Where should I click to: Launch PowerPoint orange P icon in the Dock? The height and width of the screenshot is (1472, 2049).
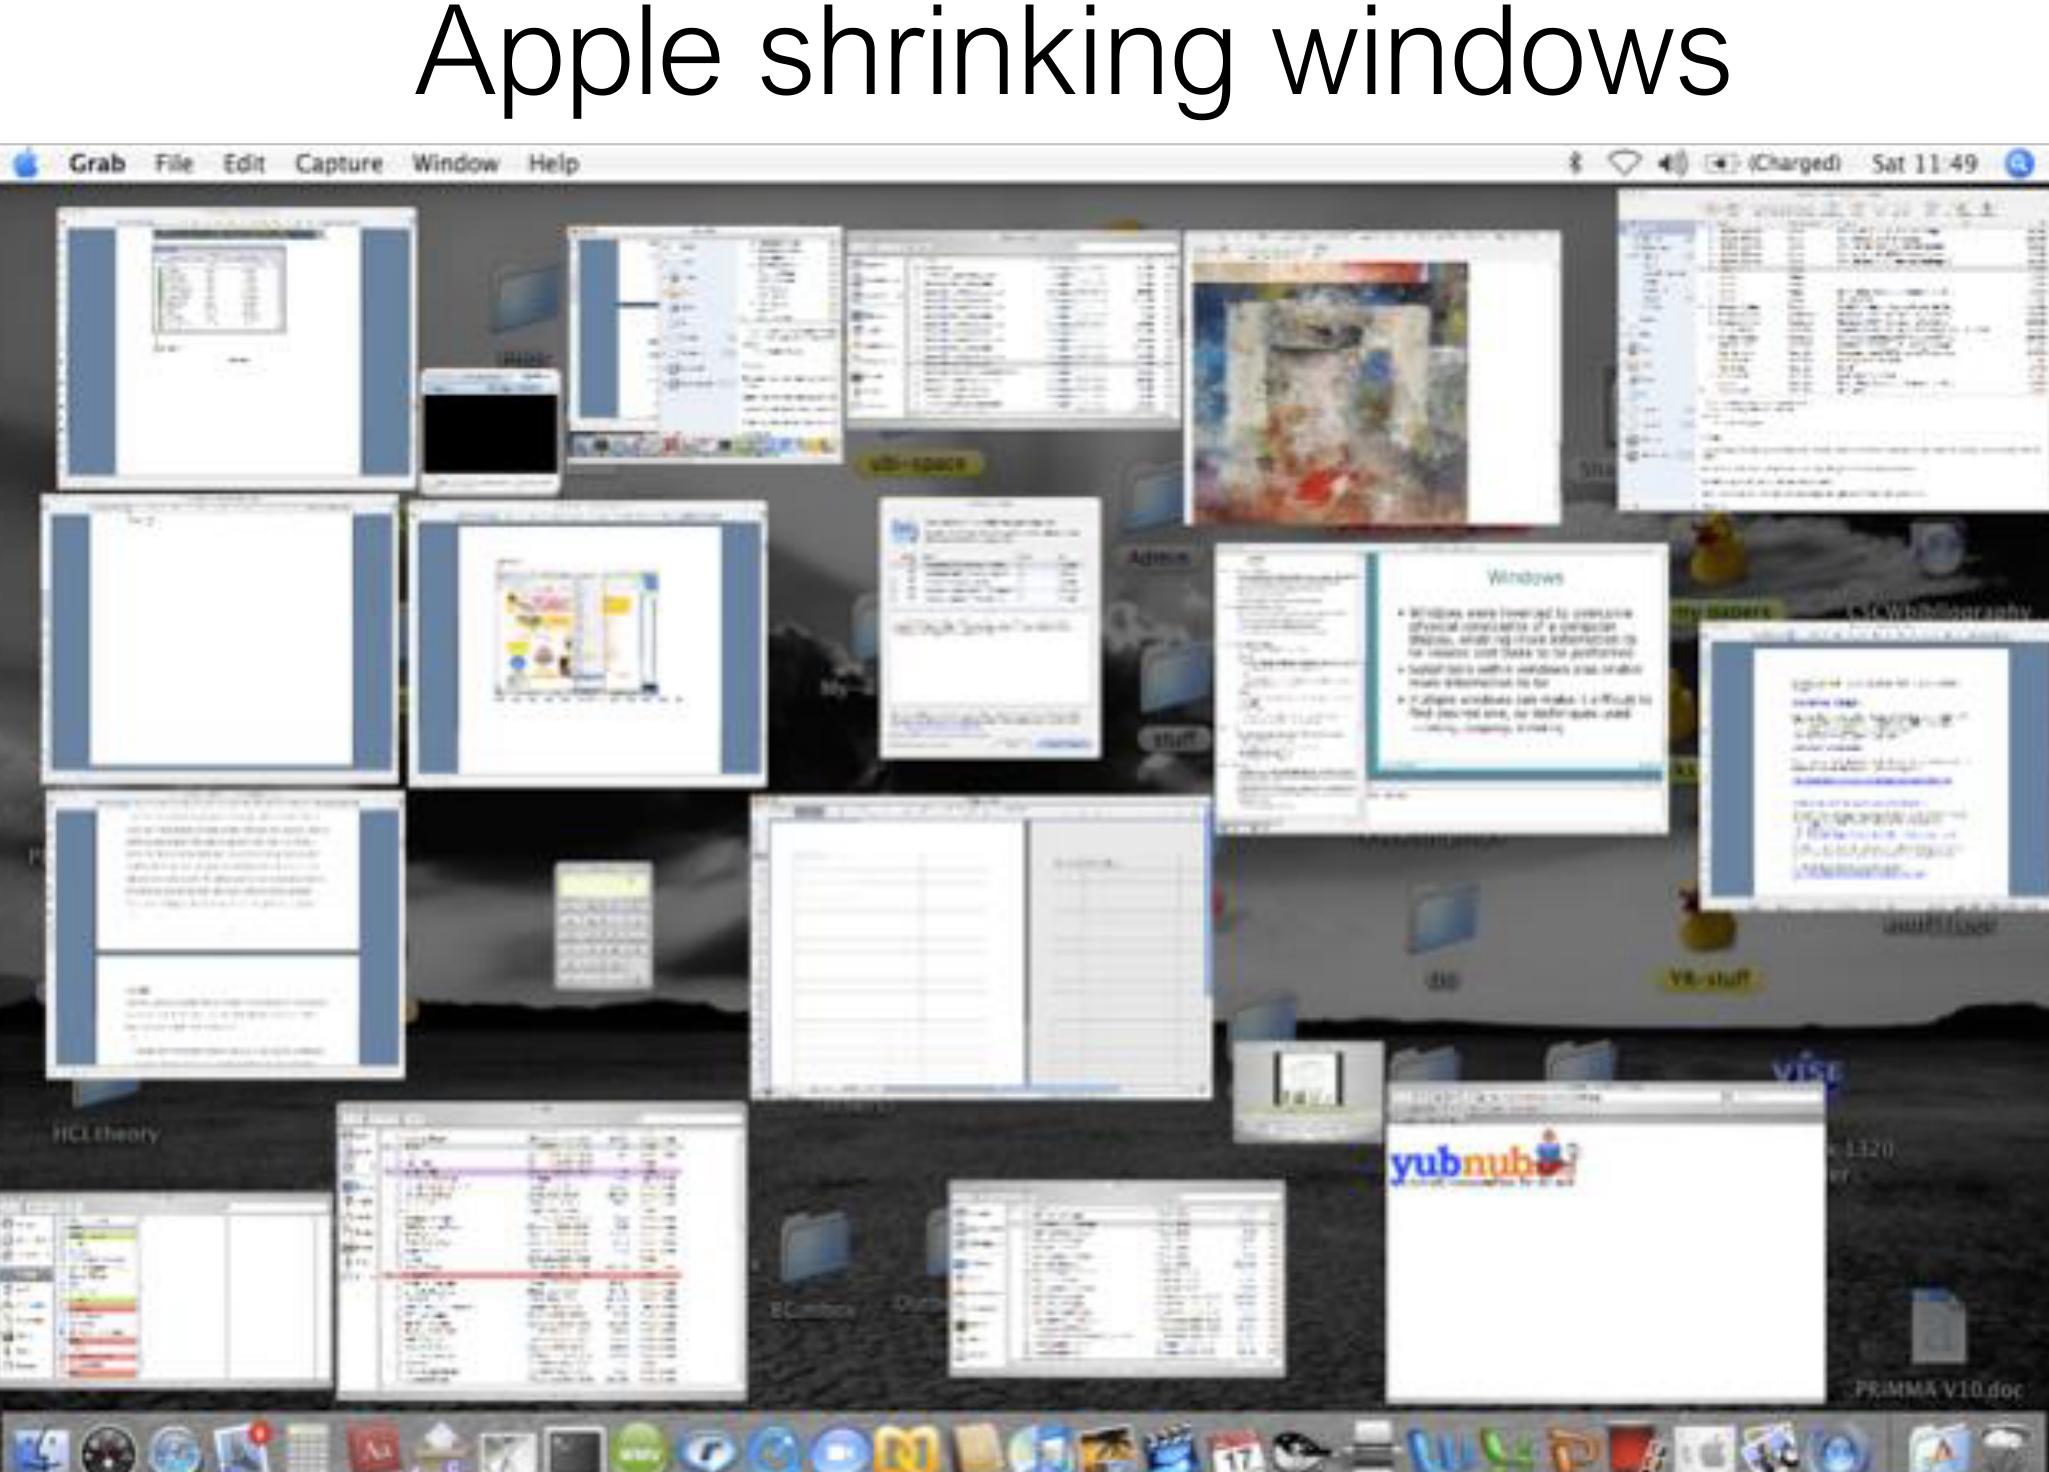pyautogui.click(x=1573, y=1448)
